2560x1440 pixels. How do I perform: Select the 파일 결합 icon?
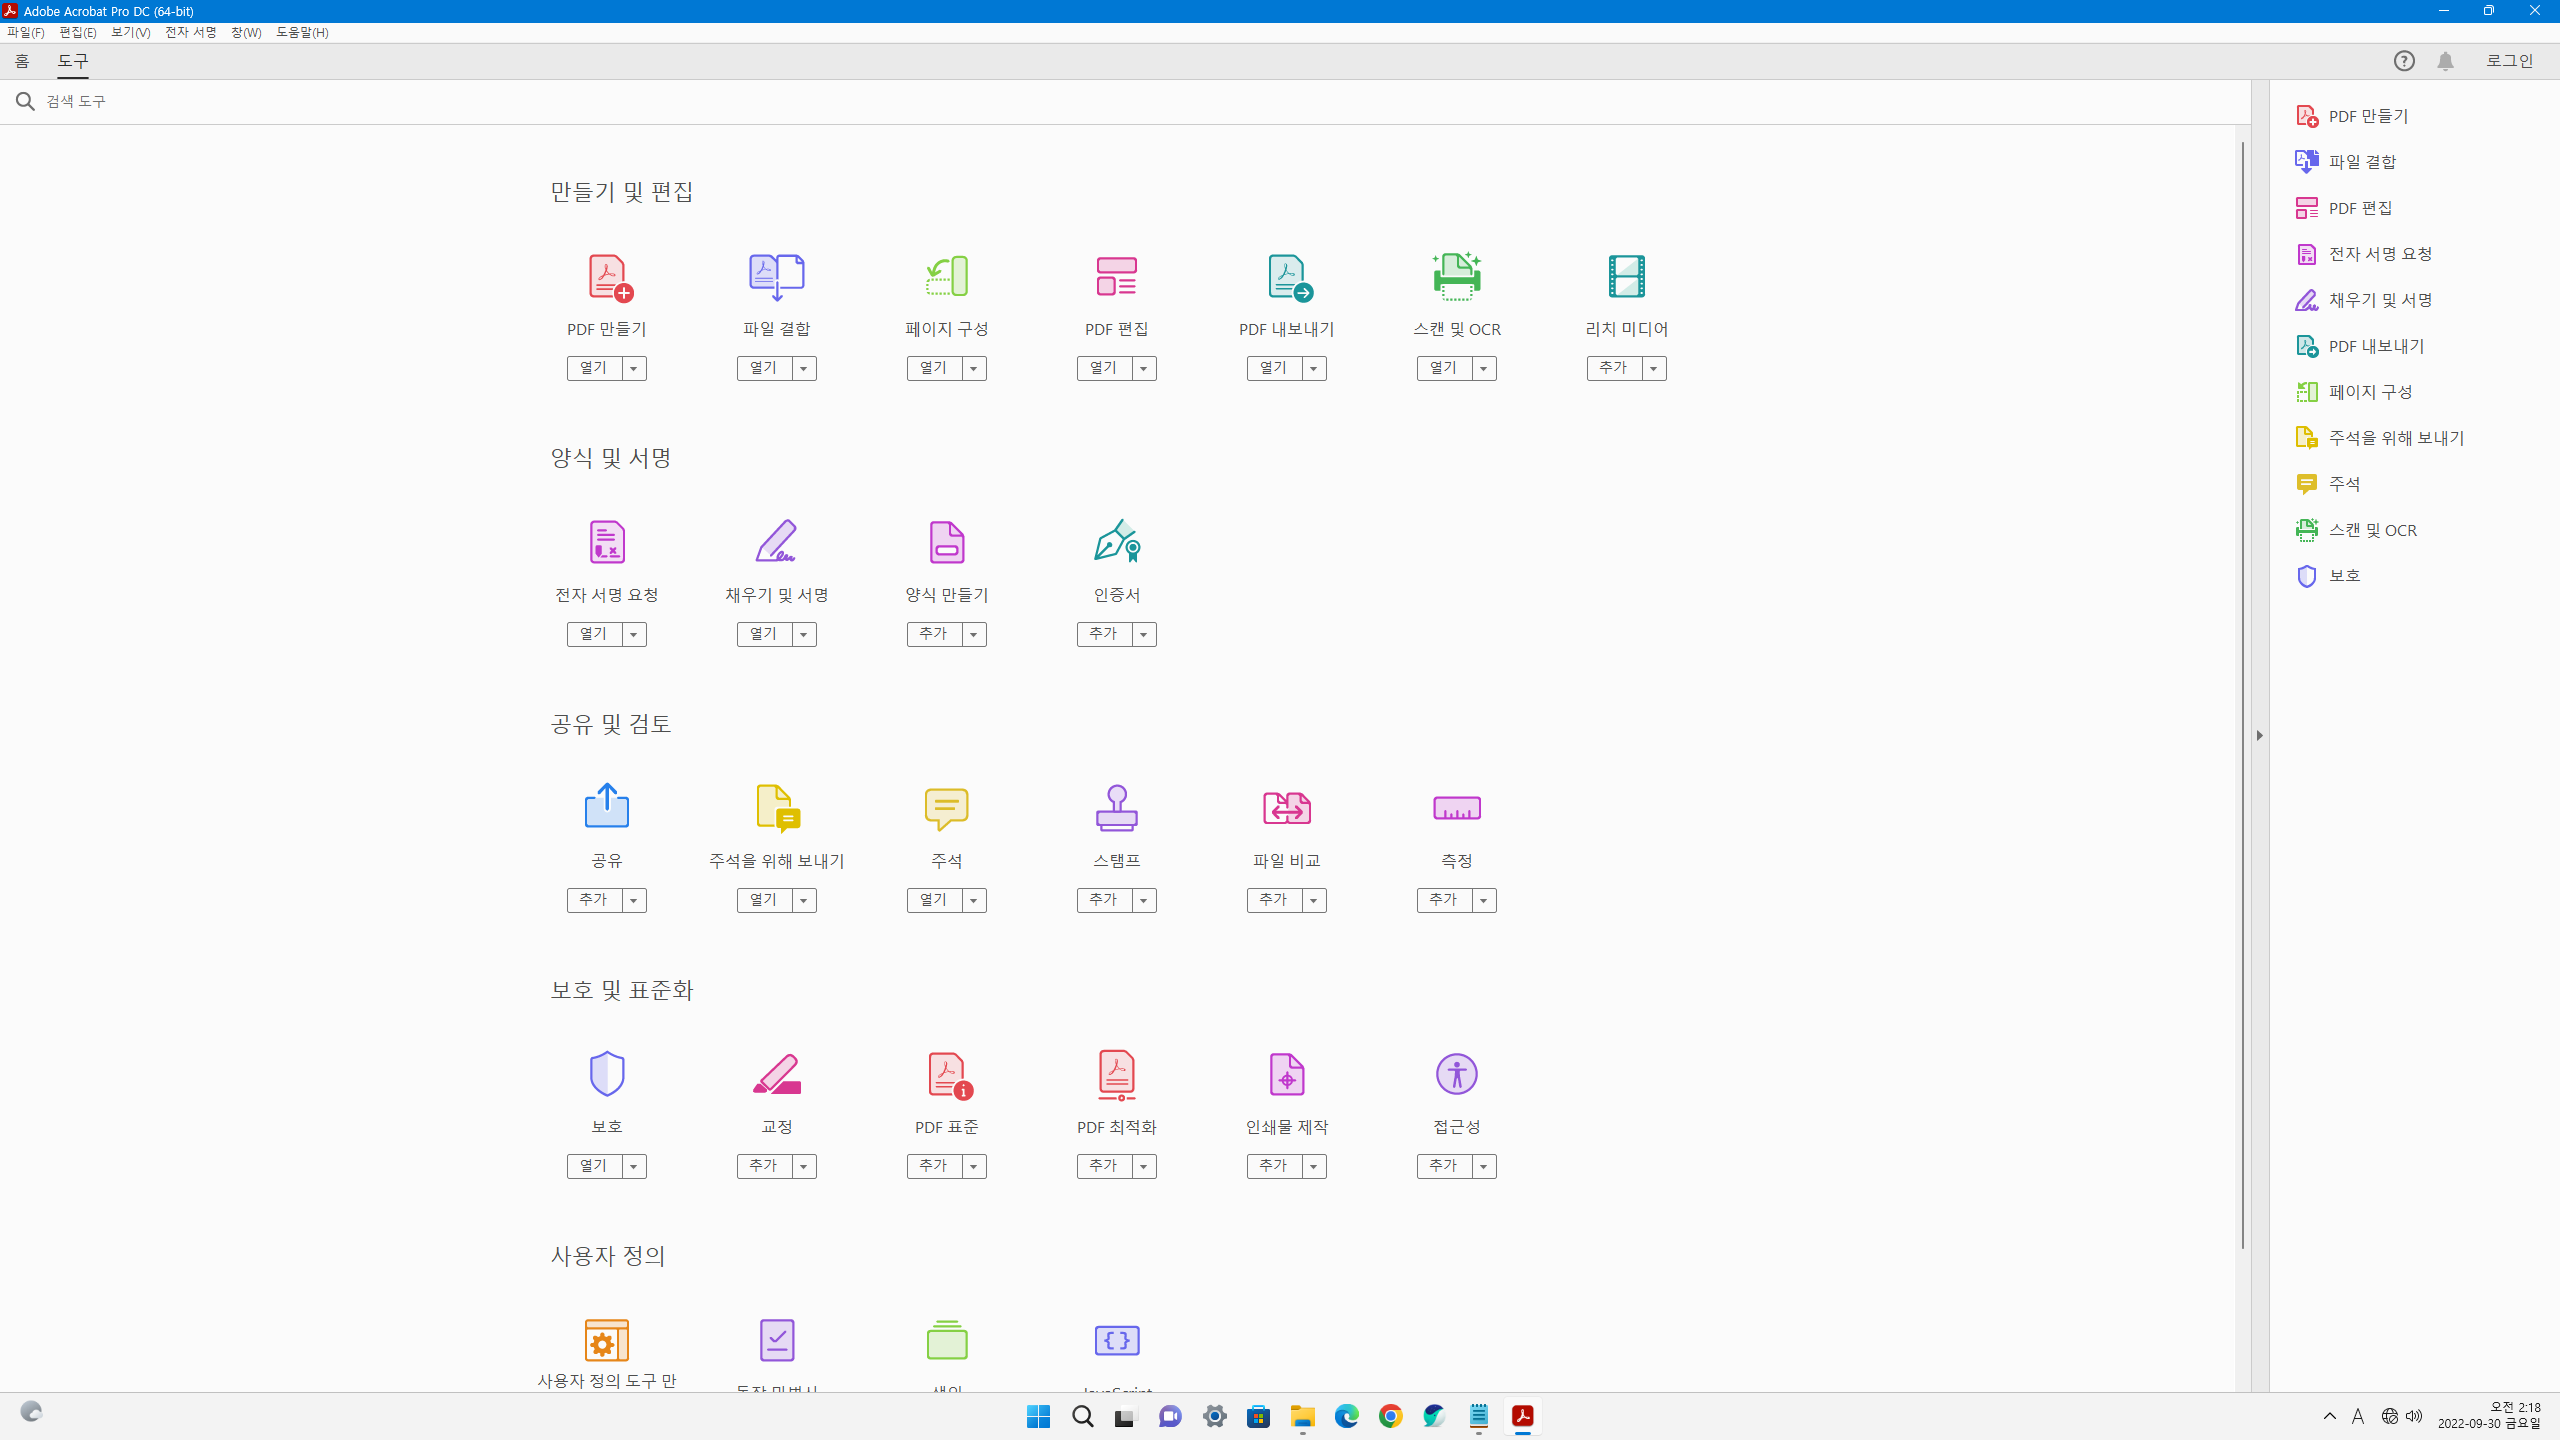[776, 277]
